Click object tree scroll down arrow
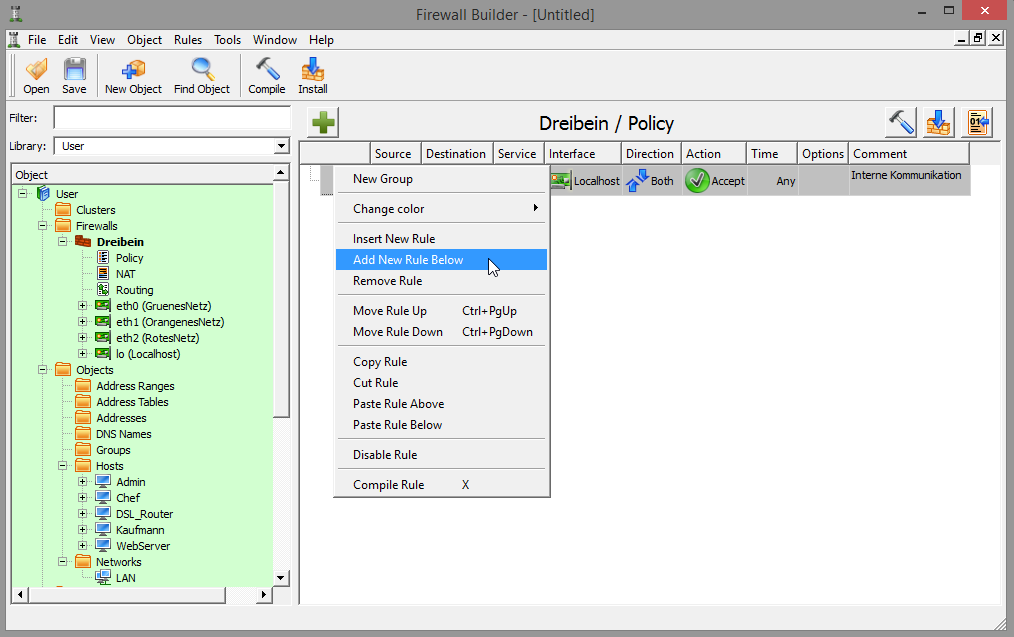This screenshot has width=1014, height=637. click(x=281, y=577)
